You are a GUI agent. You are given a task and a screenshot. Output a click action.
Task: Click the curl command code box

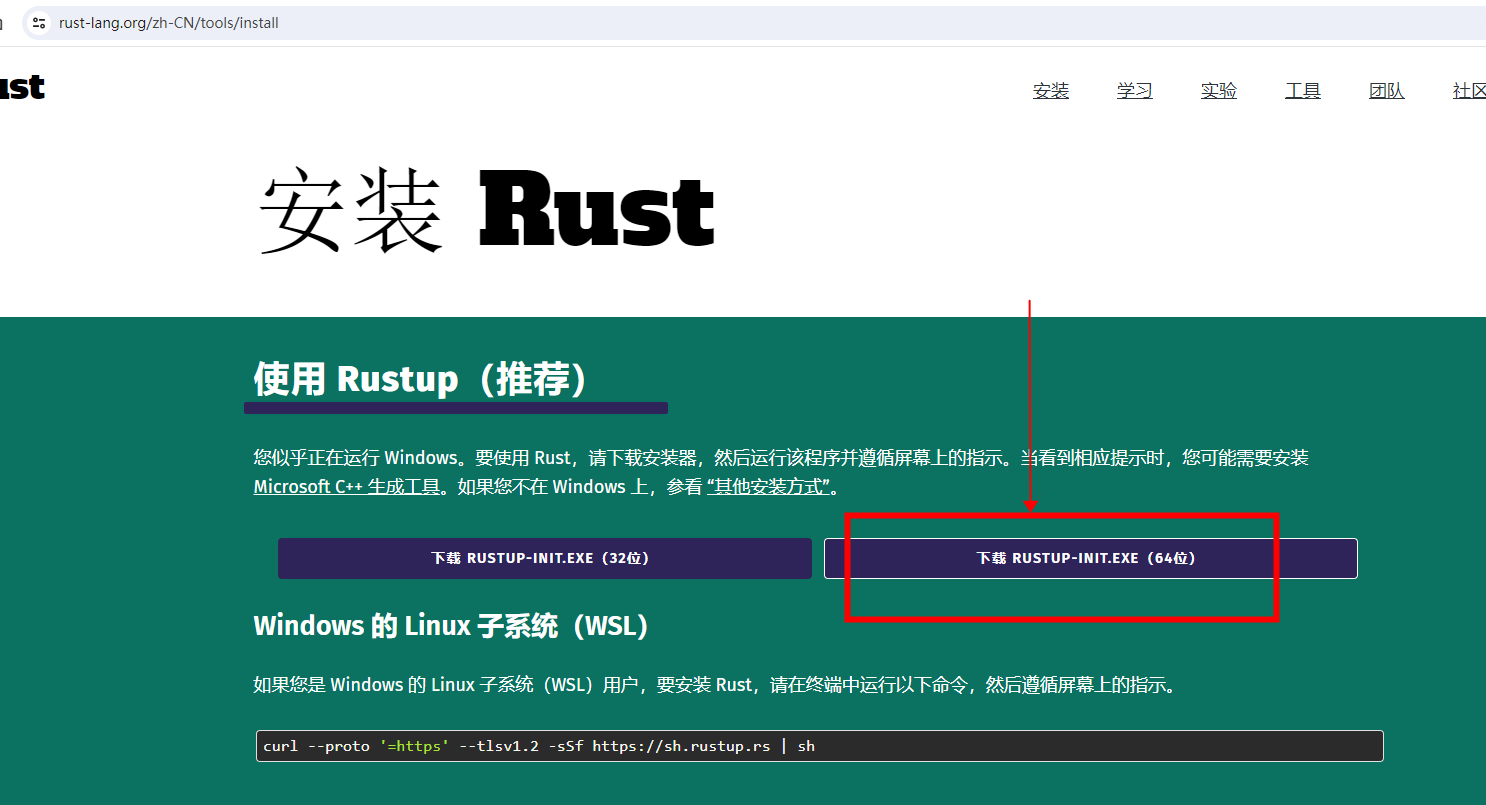pos(820,746)
